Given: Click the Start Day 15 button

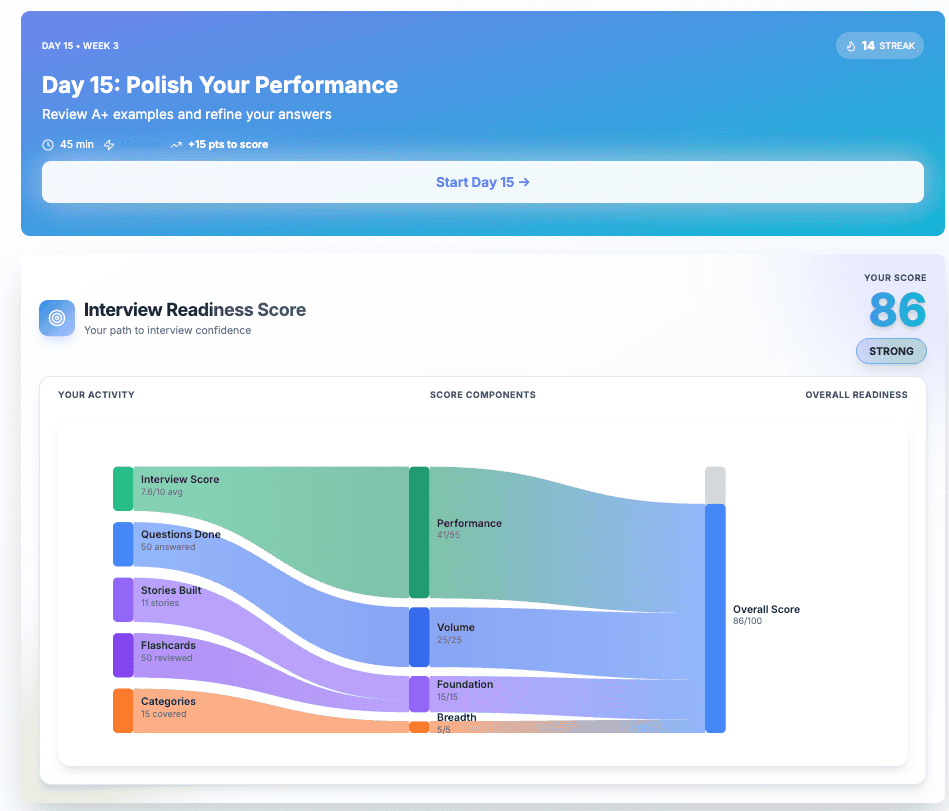Looking at the screenshot, I should coord(482,182).
